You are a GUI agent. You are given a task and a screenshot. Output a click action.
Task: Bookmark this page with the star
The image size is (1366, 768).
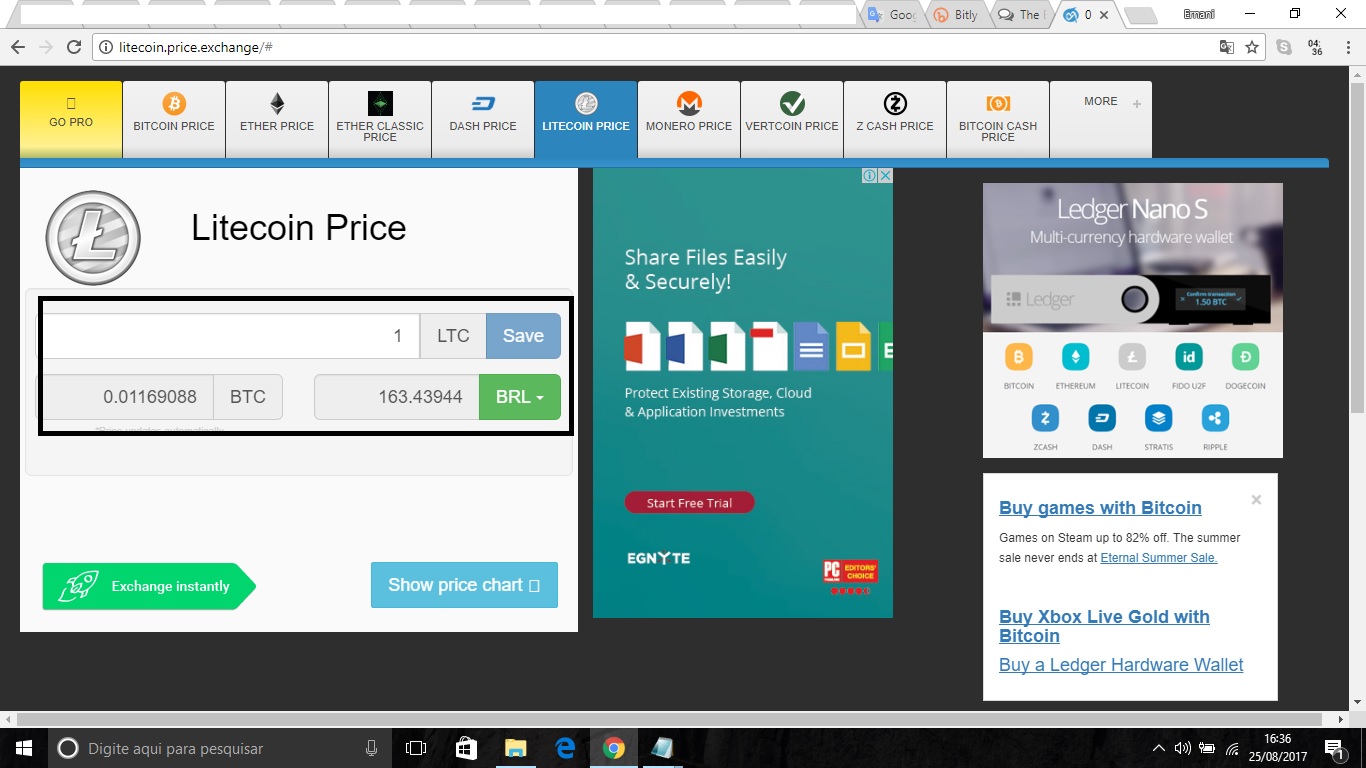point(1252,47)
